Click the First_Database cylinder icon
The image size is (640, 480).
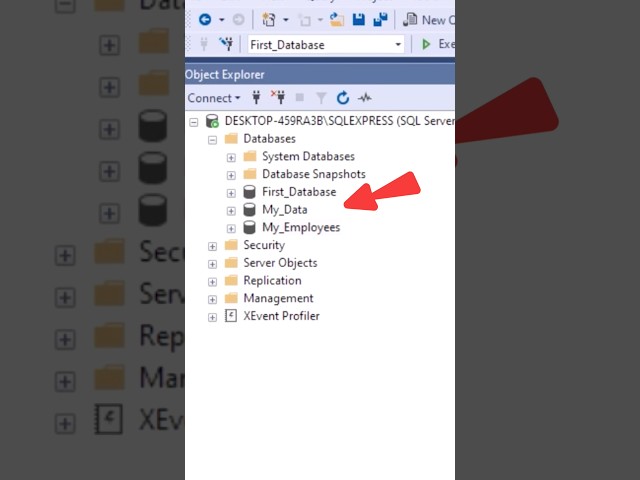point(249,192)
